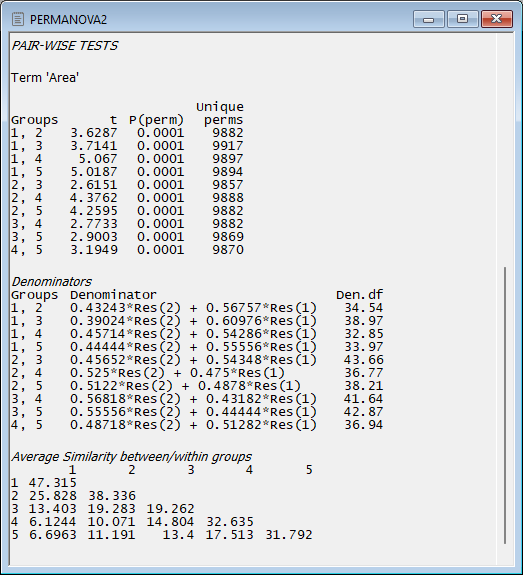Viewport: 523px width, 575px height.
Task: Click denominator '0.45714*Res(2) + 0.54286*Res(1)'
Action: click(x=193, y=334)
